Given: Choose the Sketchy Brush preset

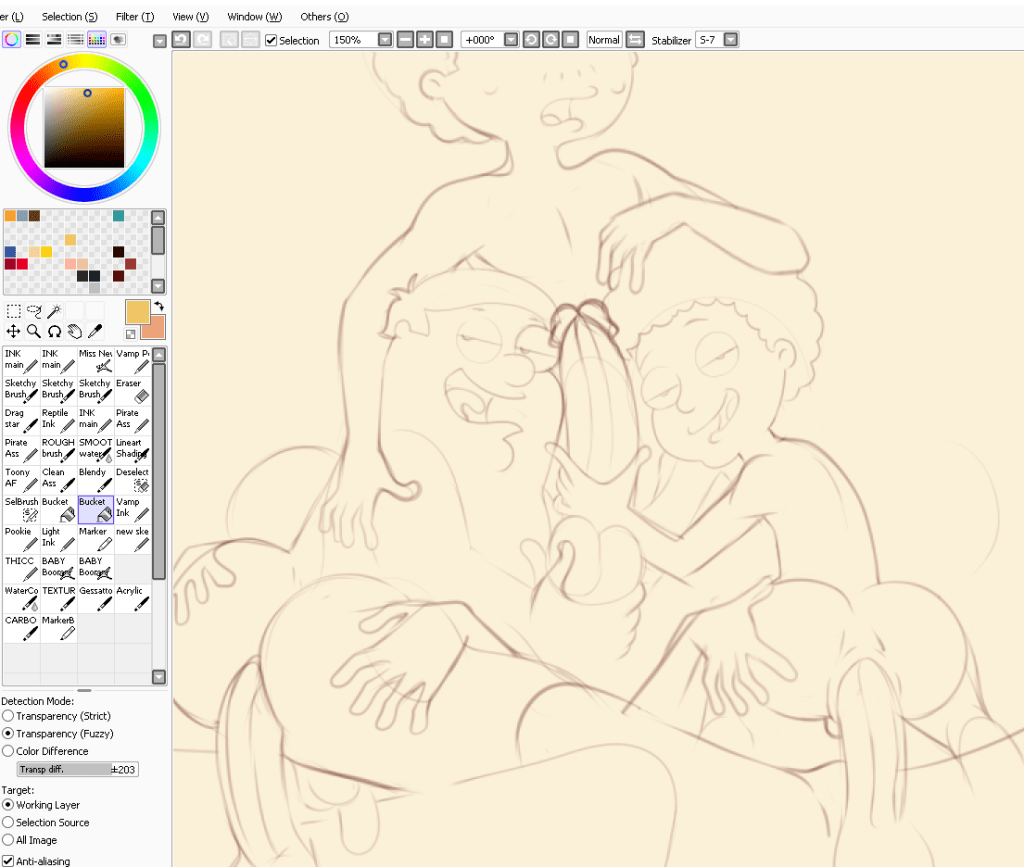Looking at the screenshot, I should tap(21, 389).
